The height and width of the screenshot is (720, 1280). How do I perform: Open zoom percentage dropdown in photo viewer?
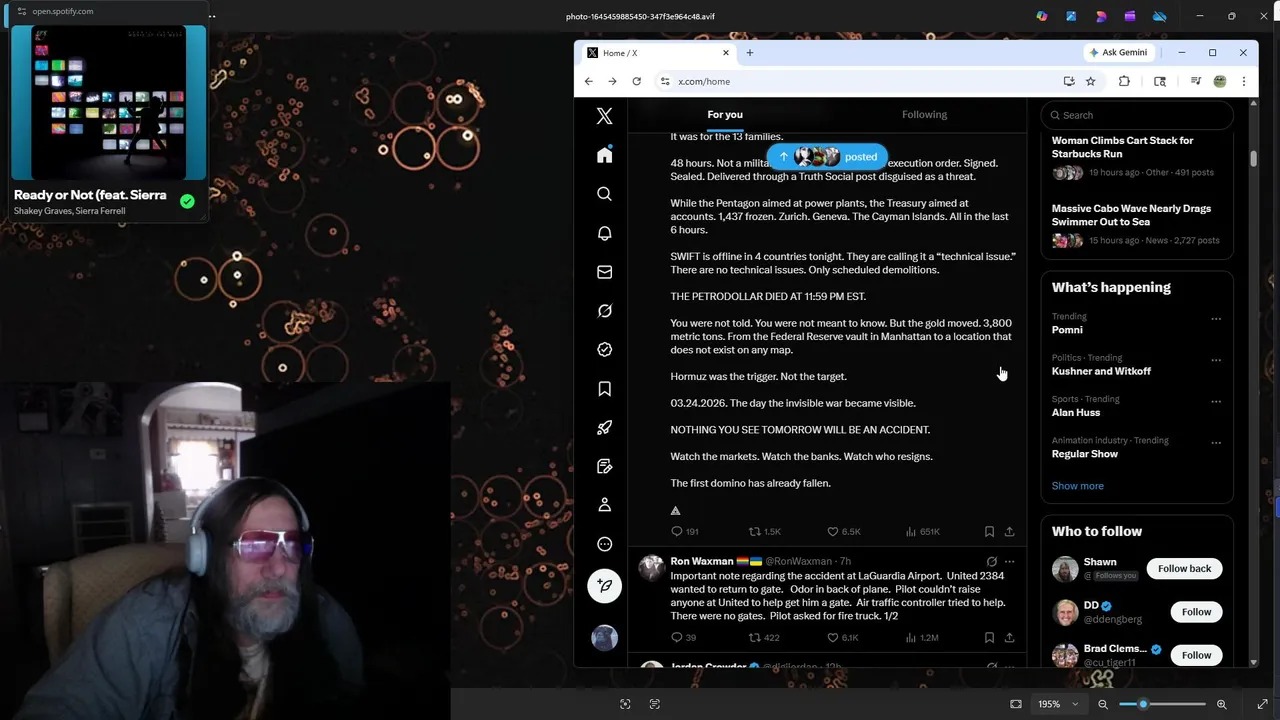pos(1058,704)
